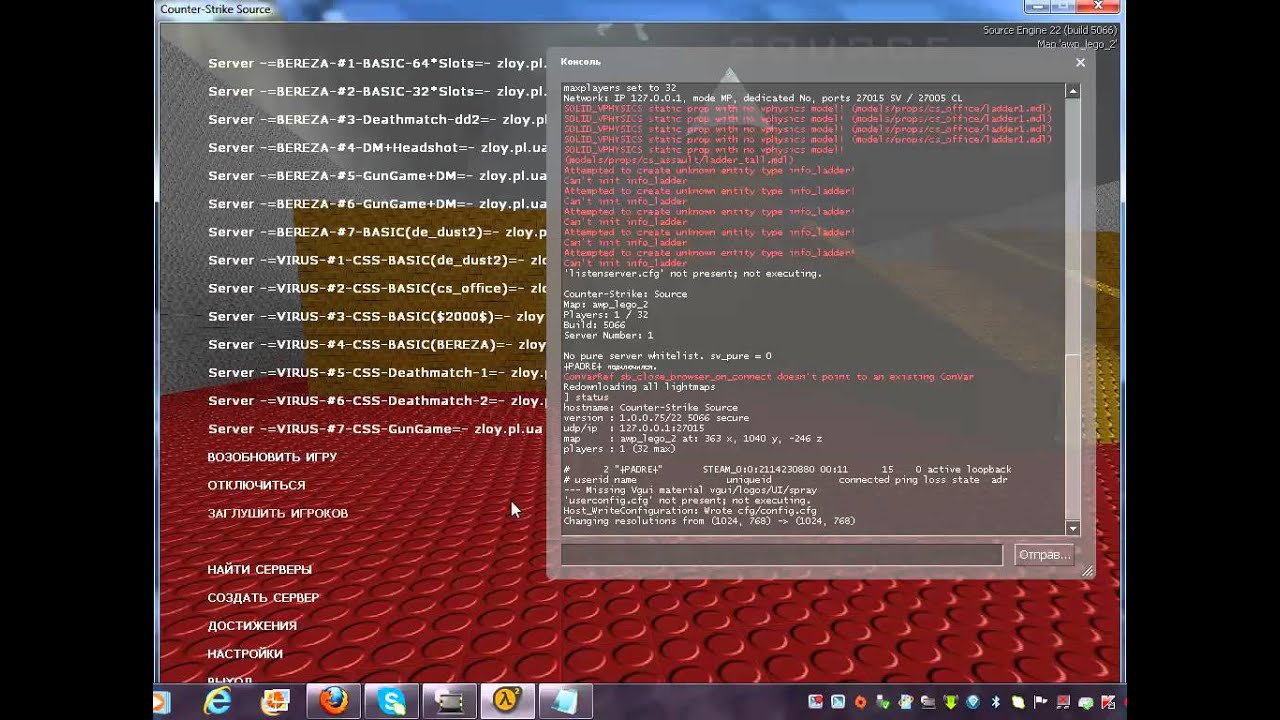1280x720 pixels.
Task: Click the Bluetooth icon in system tray
Action: (x=996, y=702)
